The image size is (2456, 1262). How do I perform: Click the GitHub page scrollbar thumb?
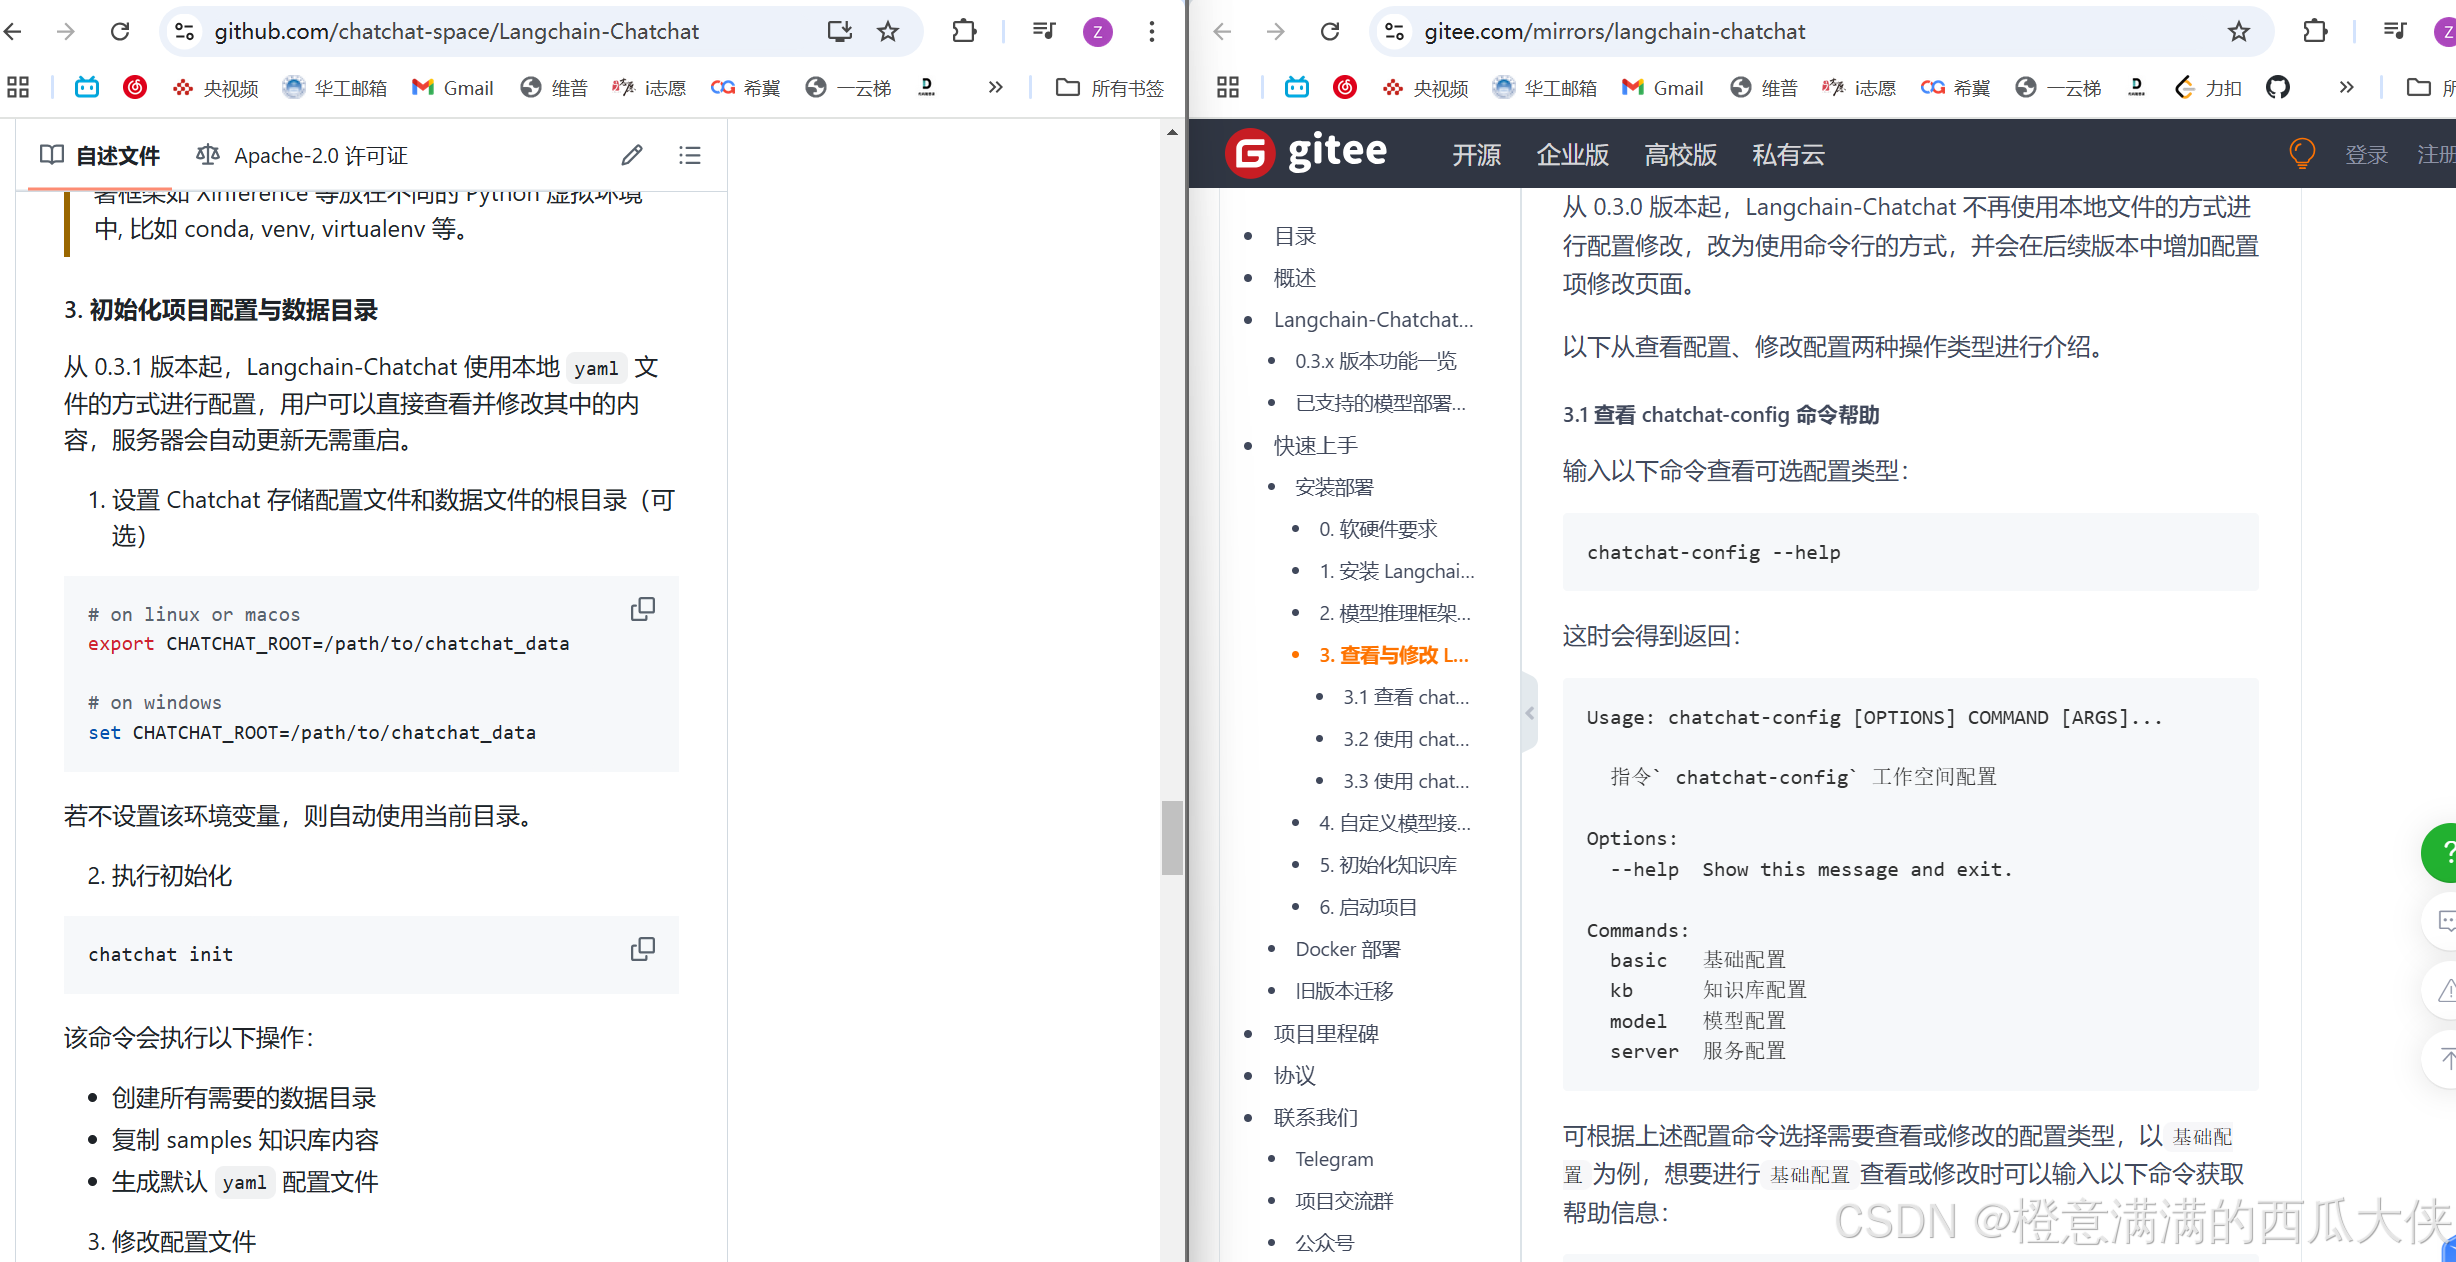point(1172,838)
